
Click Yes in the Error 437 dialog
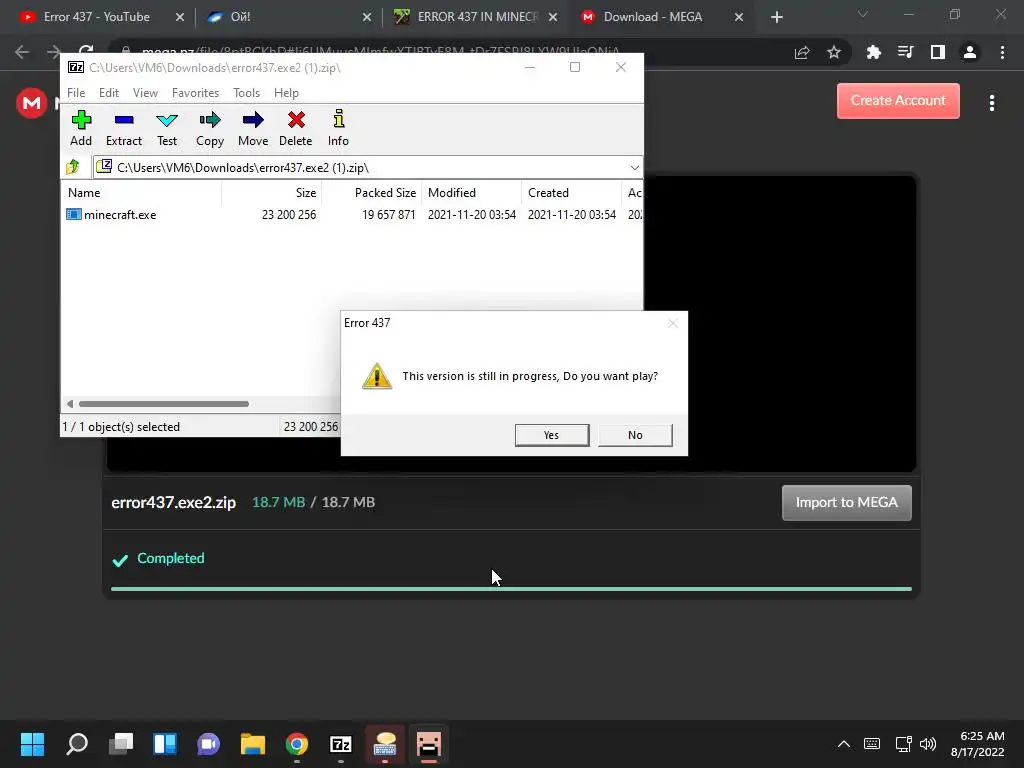tap(552, 435)
